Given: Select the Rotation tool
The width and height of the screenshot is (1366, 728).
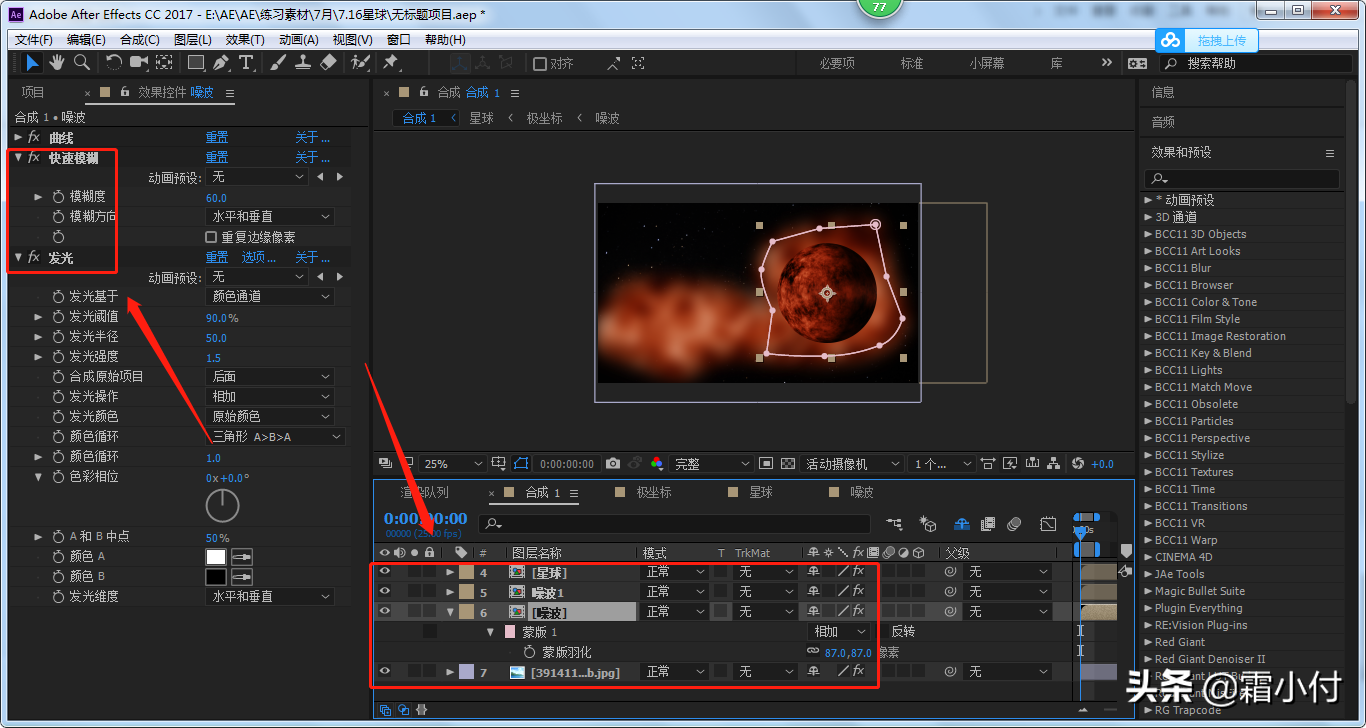Looking at the screenshot, I should tap(114, 63).
